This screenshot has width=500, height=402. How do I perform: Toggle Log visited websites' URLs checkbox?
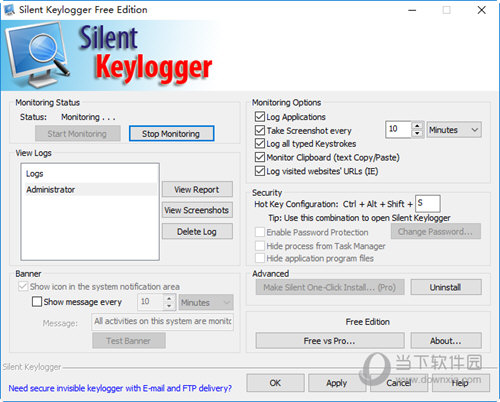pyautogui.click(x=260, y=171)
